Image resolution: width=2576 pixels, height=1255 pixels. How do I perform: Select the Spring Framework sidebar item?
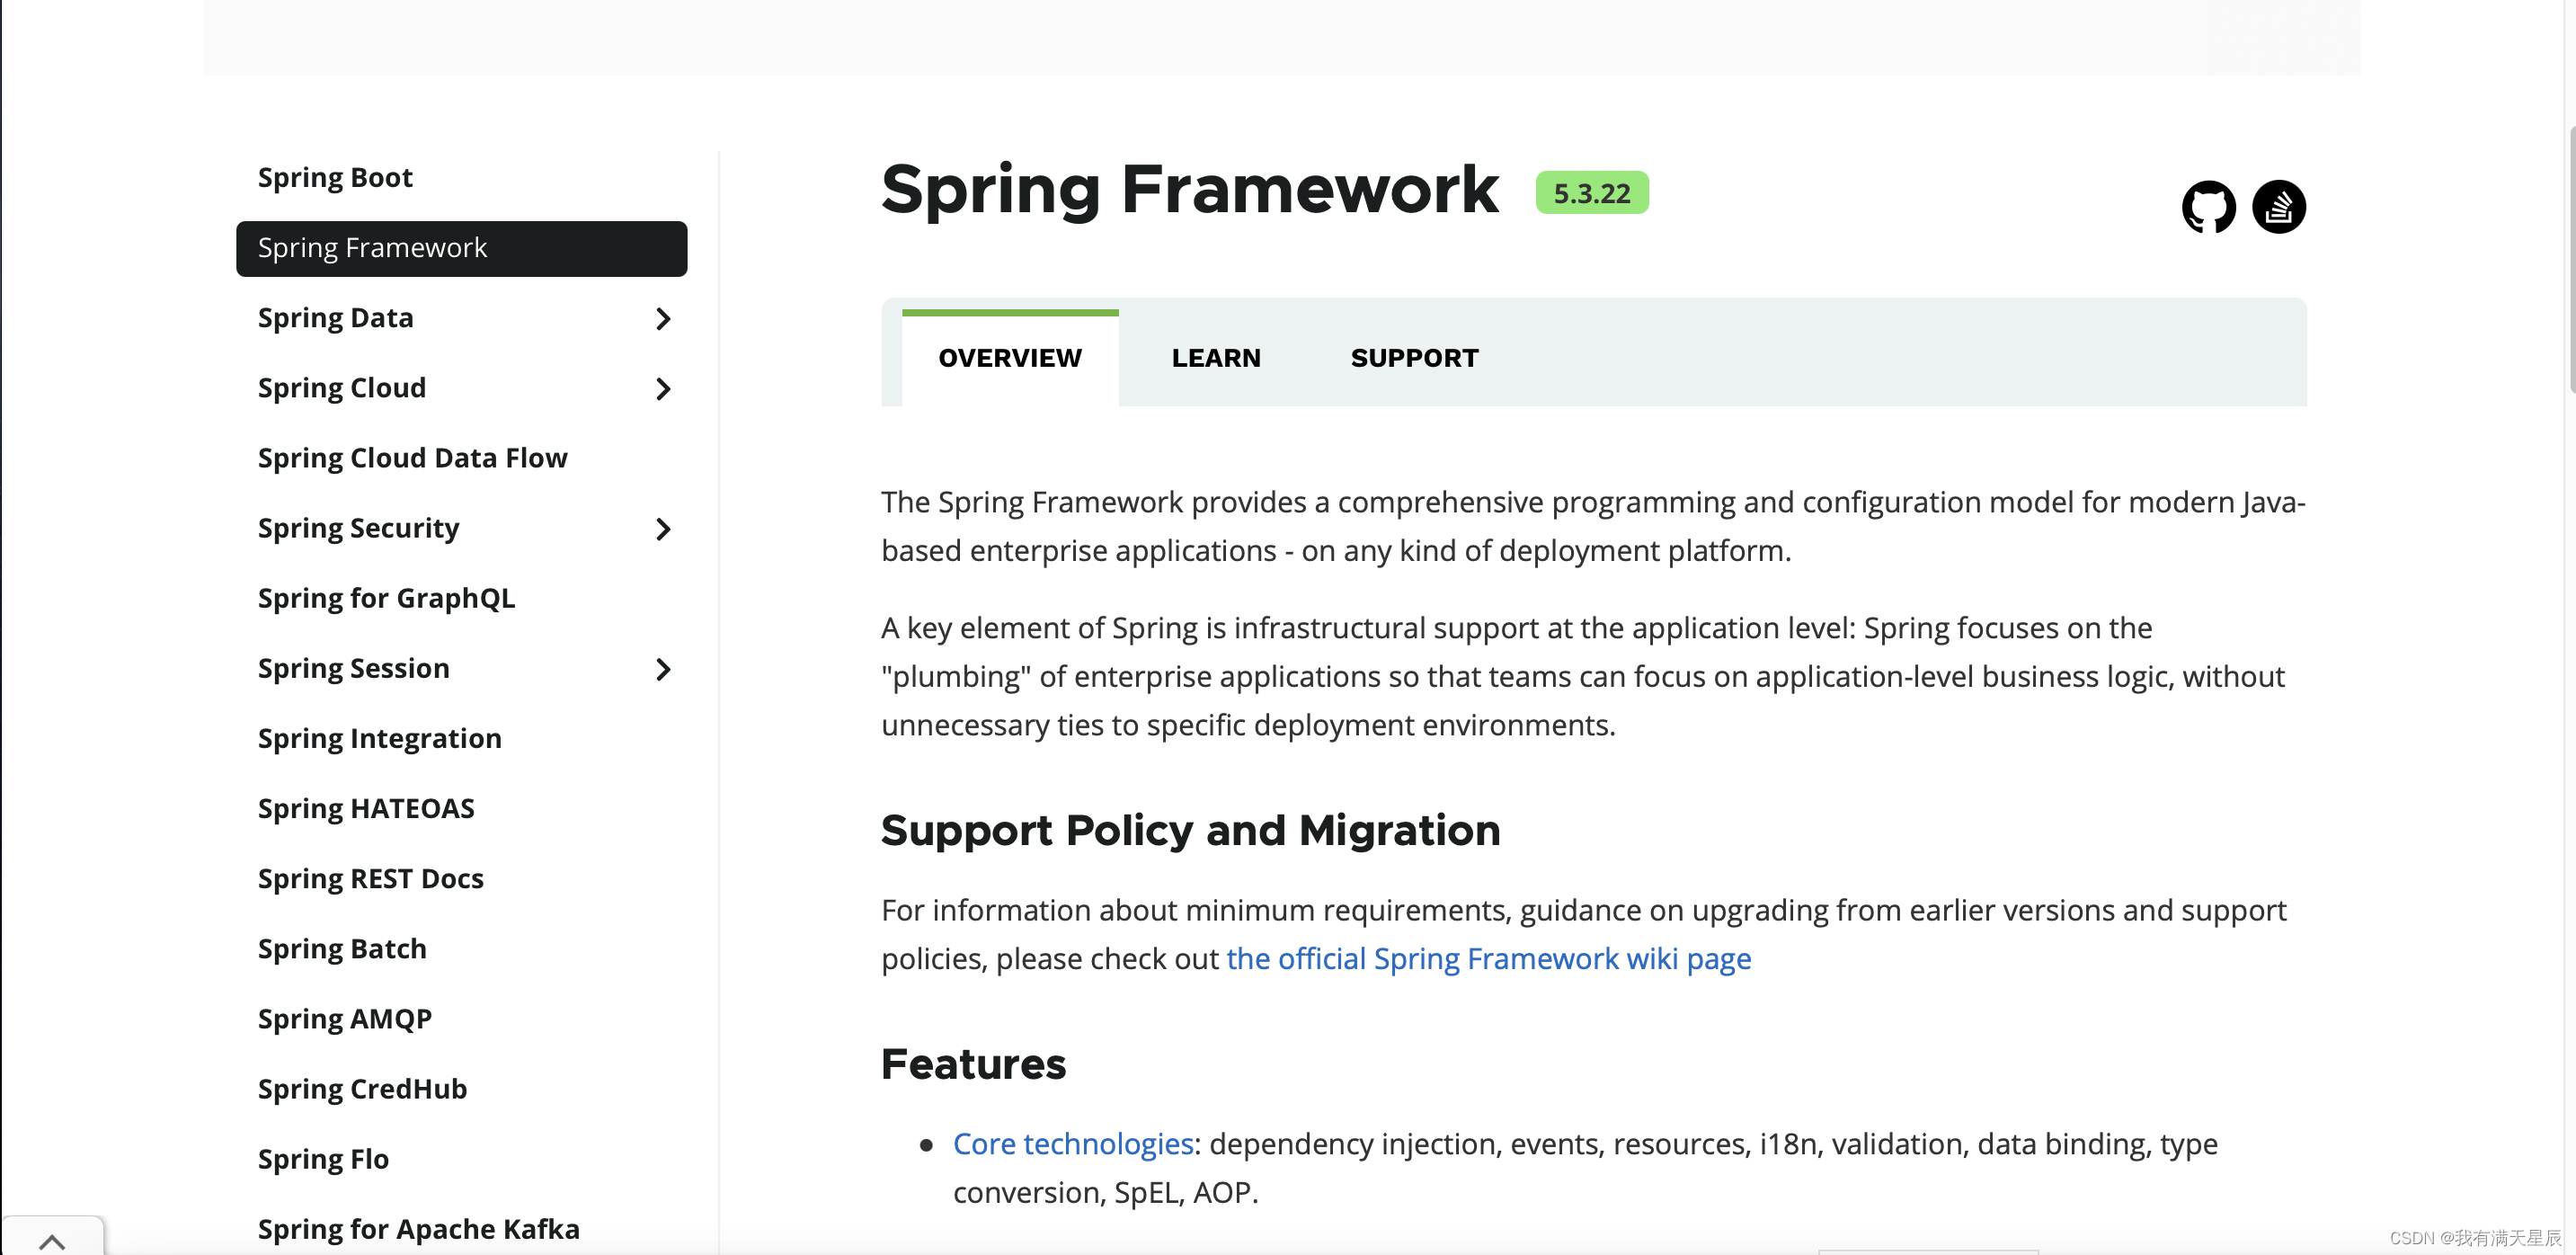(461, 248)
